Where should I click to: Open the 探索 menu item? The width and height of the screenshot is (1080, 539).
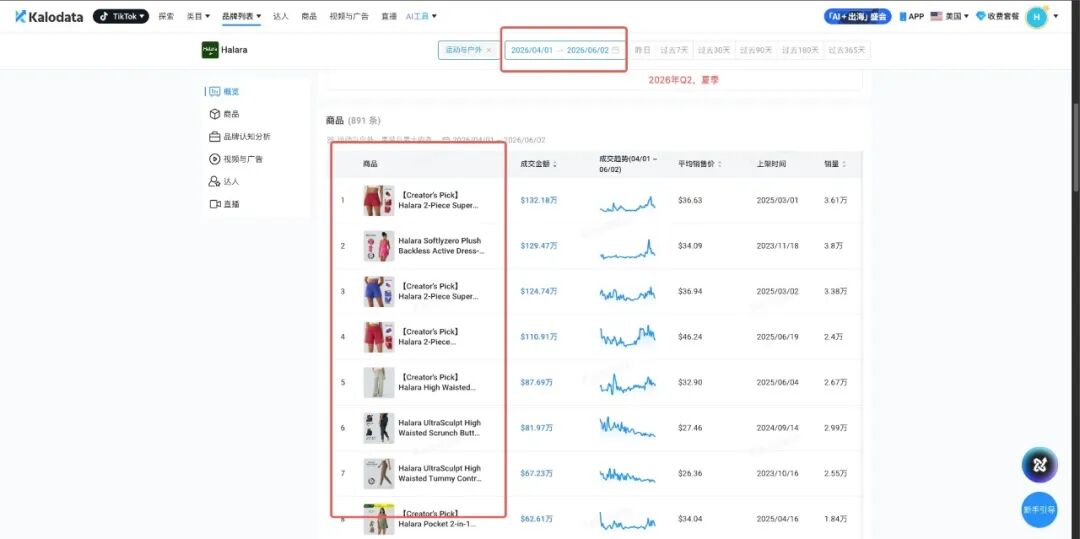[x=166, y=16]
